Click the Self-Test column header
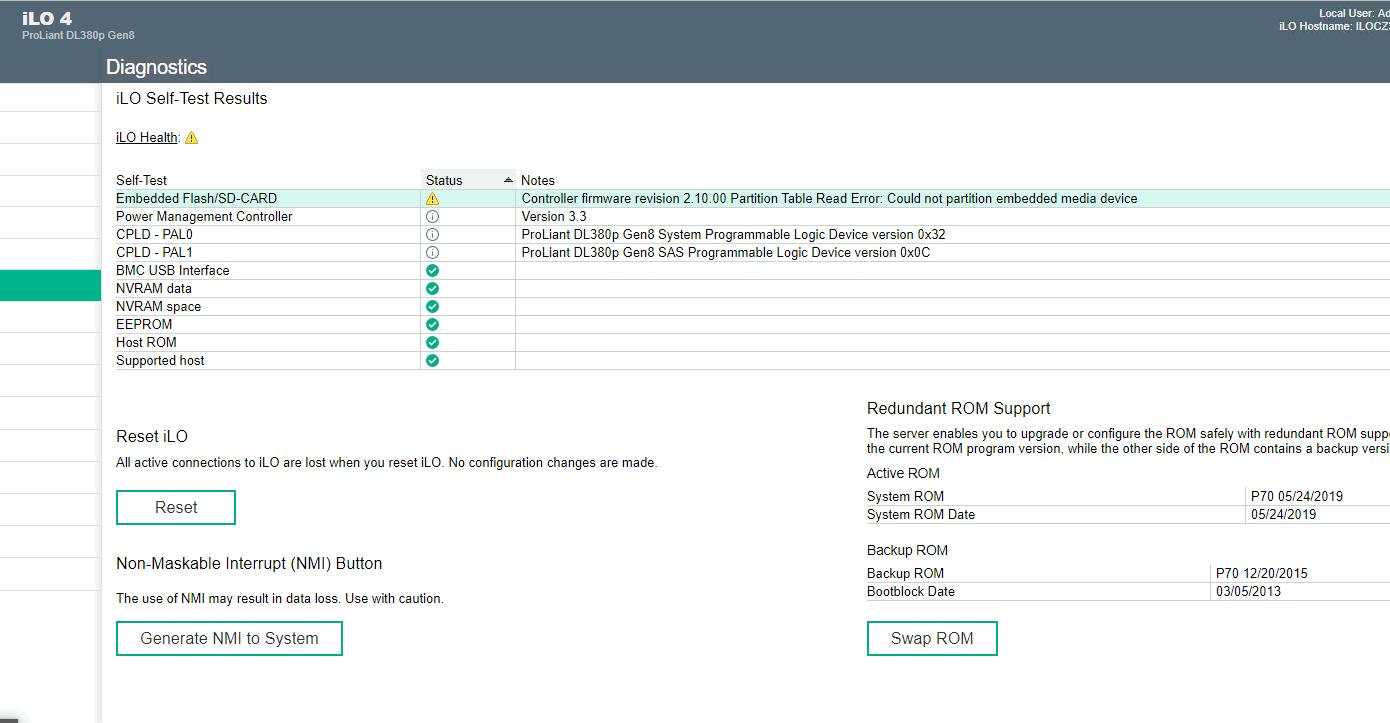 pyautogui.click(x=141, y=181)
